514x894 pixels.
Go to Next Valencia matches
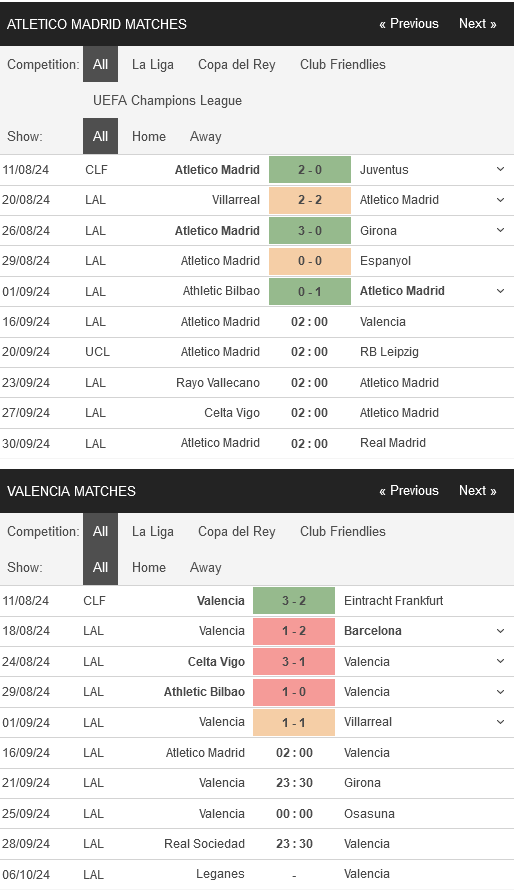point(478,491)
